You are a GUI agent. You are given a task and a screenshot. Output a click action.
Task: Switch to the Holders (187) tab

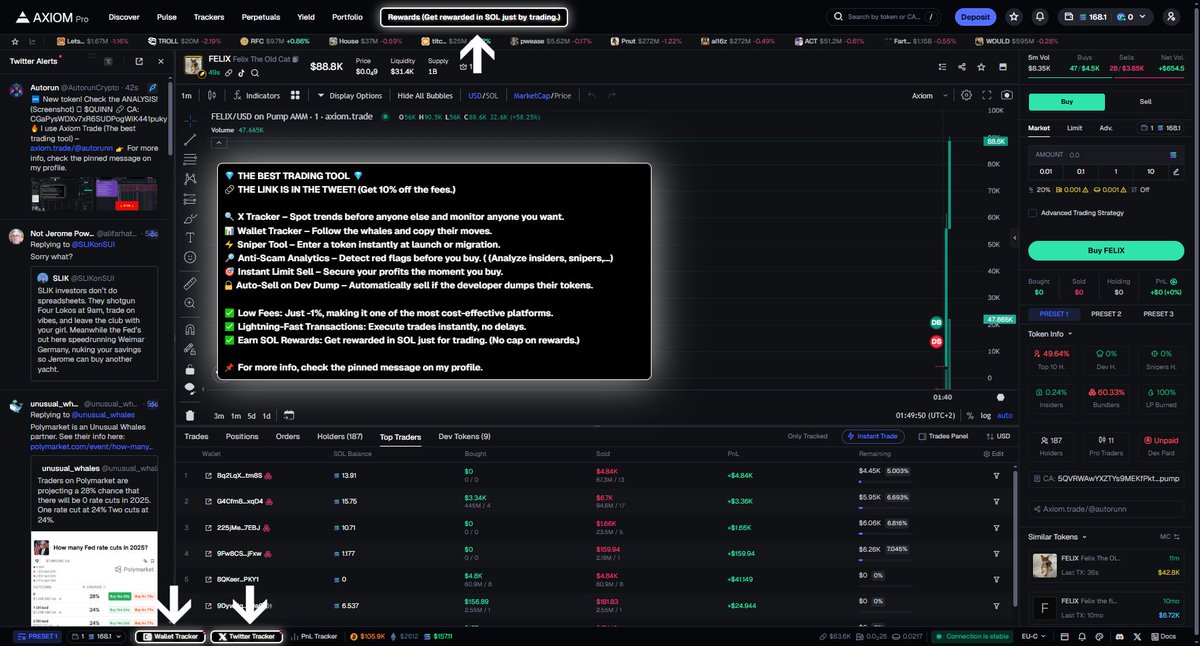(x=340, y=436)
